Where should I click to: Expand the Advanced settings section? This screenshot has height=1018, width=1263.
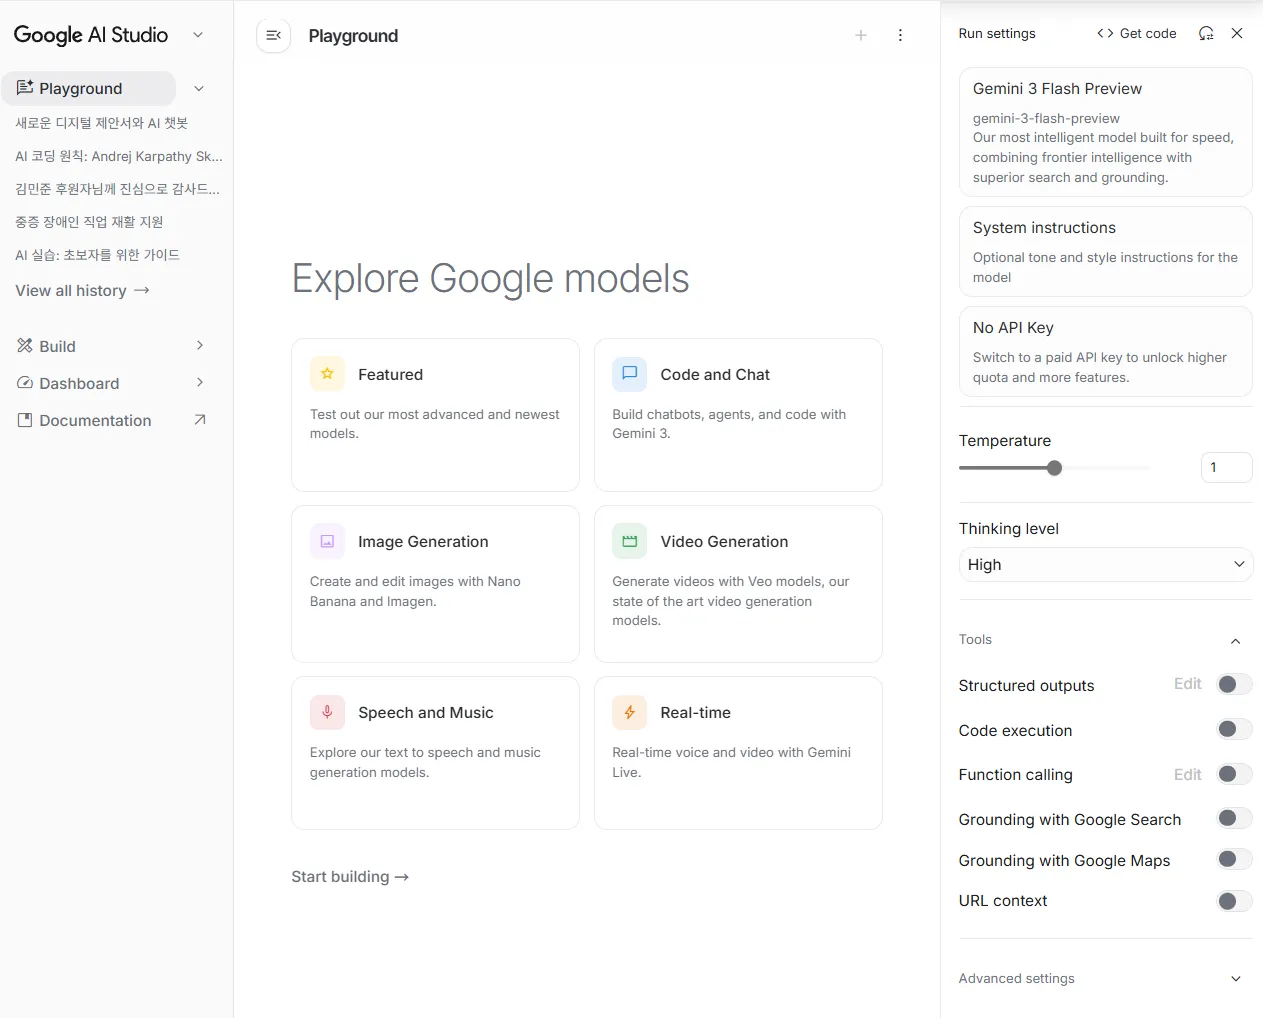click(1106, 979)
